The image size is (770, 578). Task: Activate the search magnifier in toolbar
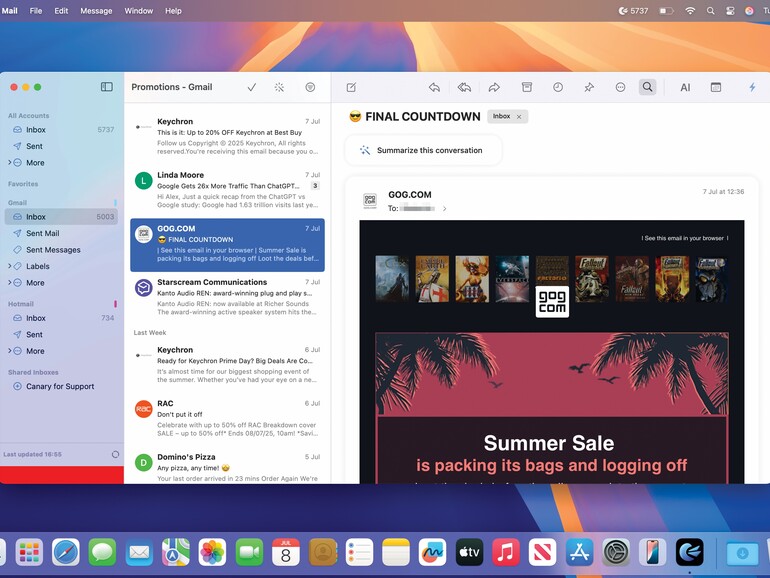pyautogui.click(x=648, y=87)
